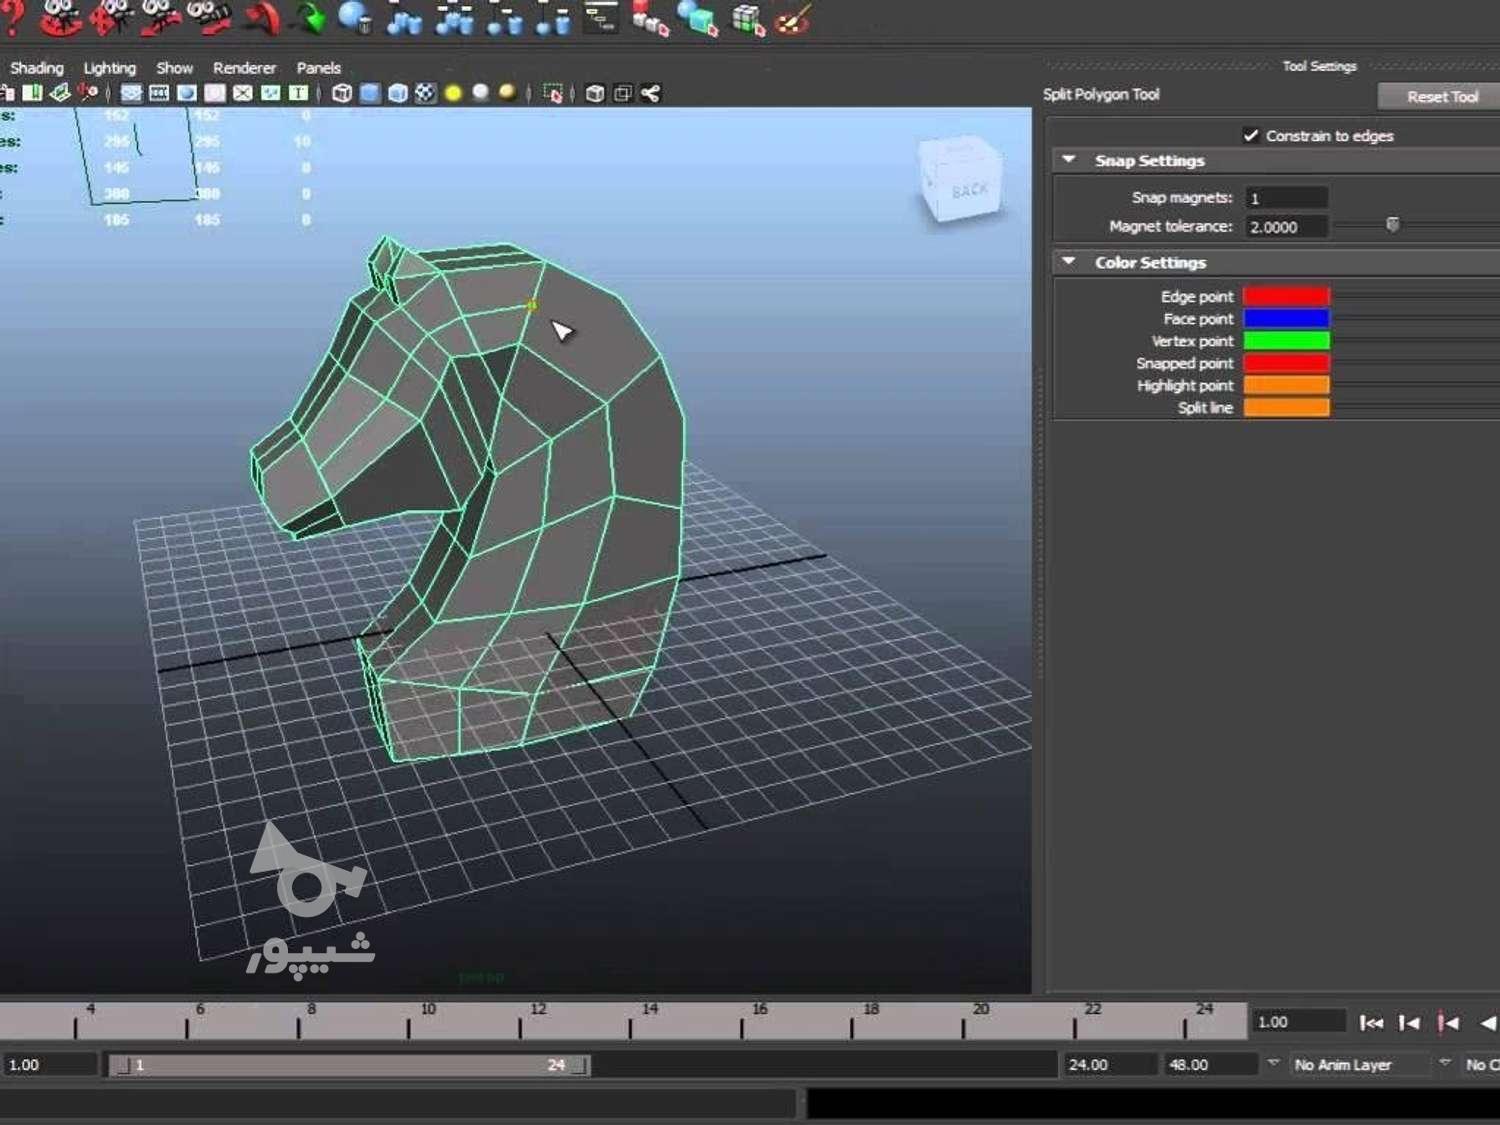Click the sphere with trash can icon
1500x1125 pixels.
click(354, 18)
